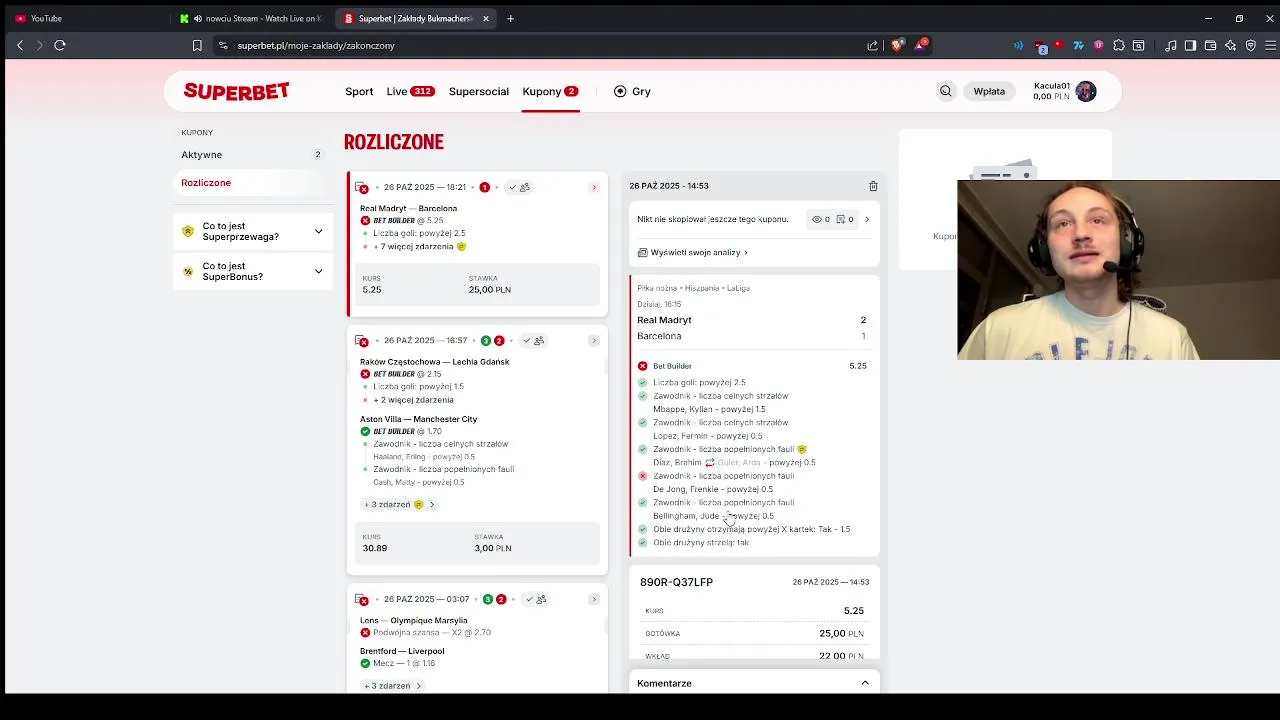Open the browser hamburger menu
The width and height of the screenshot is (1280, 720).
[x=1271, y=45]
